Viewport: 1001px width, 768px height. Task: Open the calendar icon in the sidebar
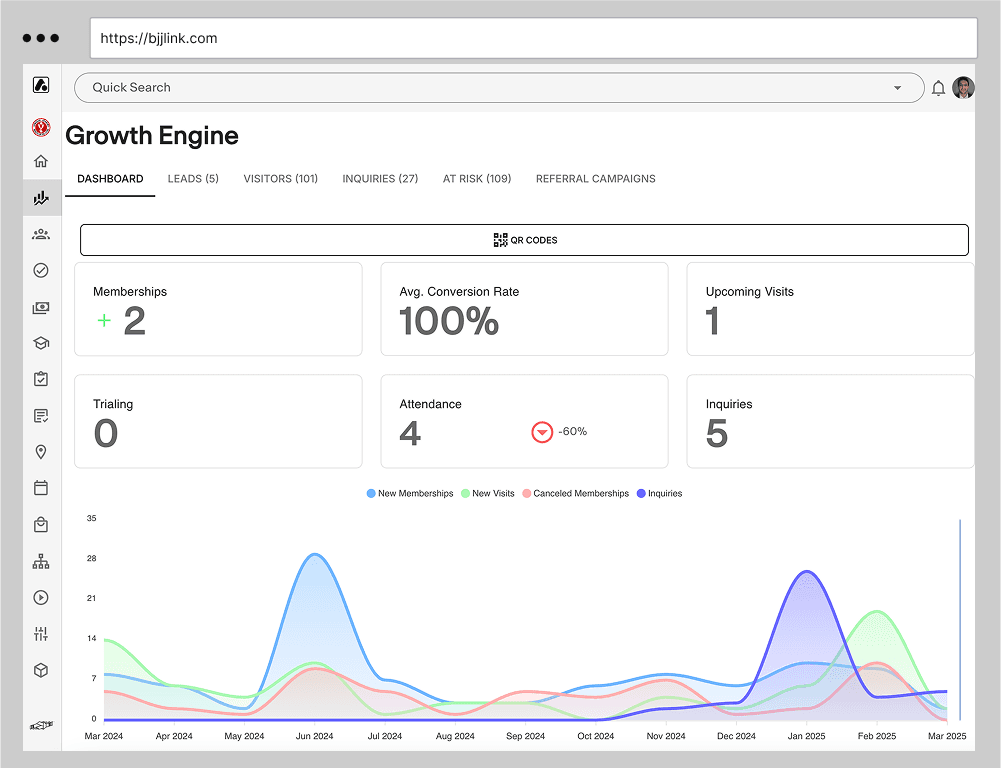click(41, 488)
